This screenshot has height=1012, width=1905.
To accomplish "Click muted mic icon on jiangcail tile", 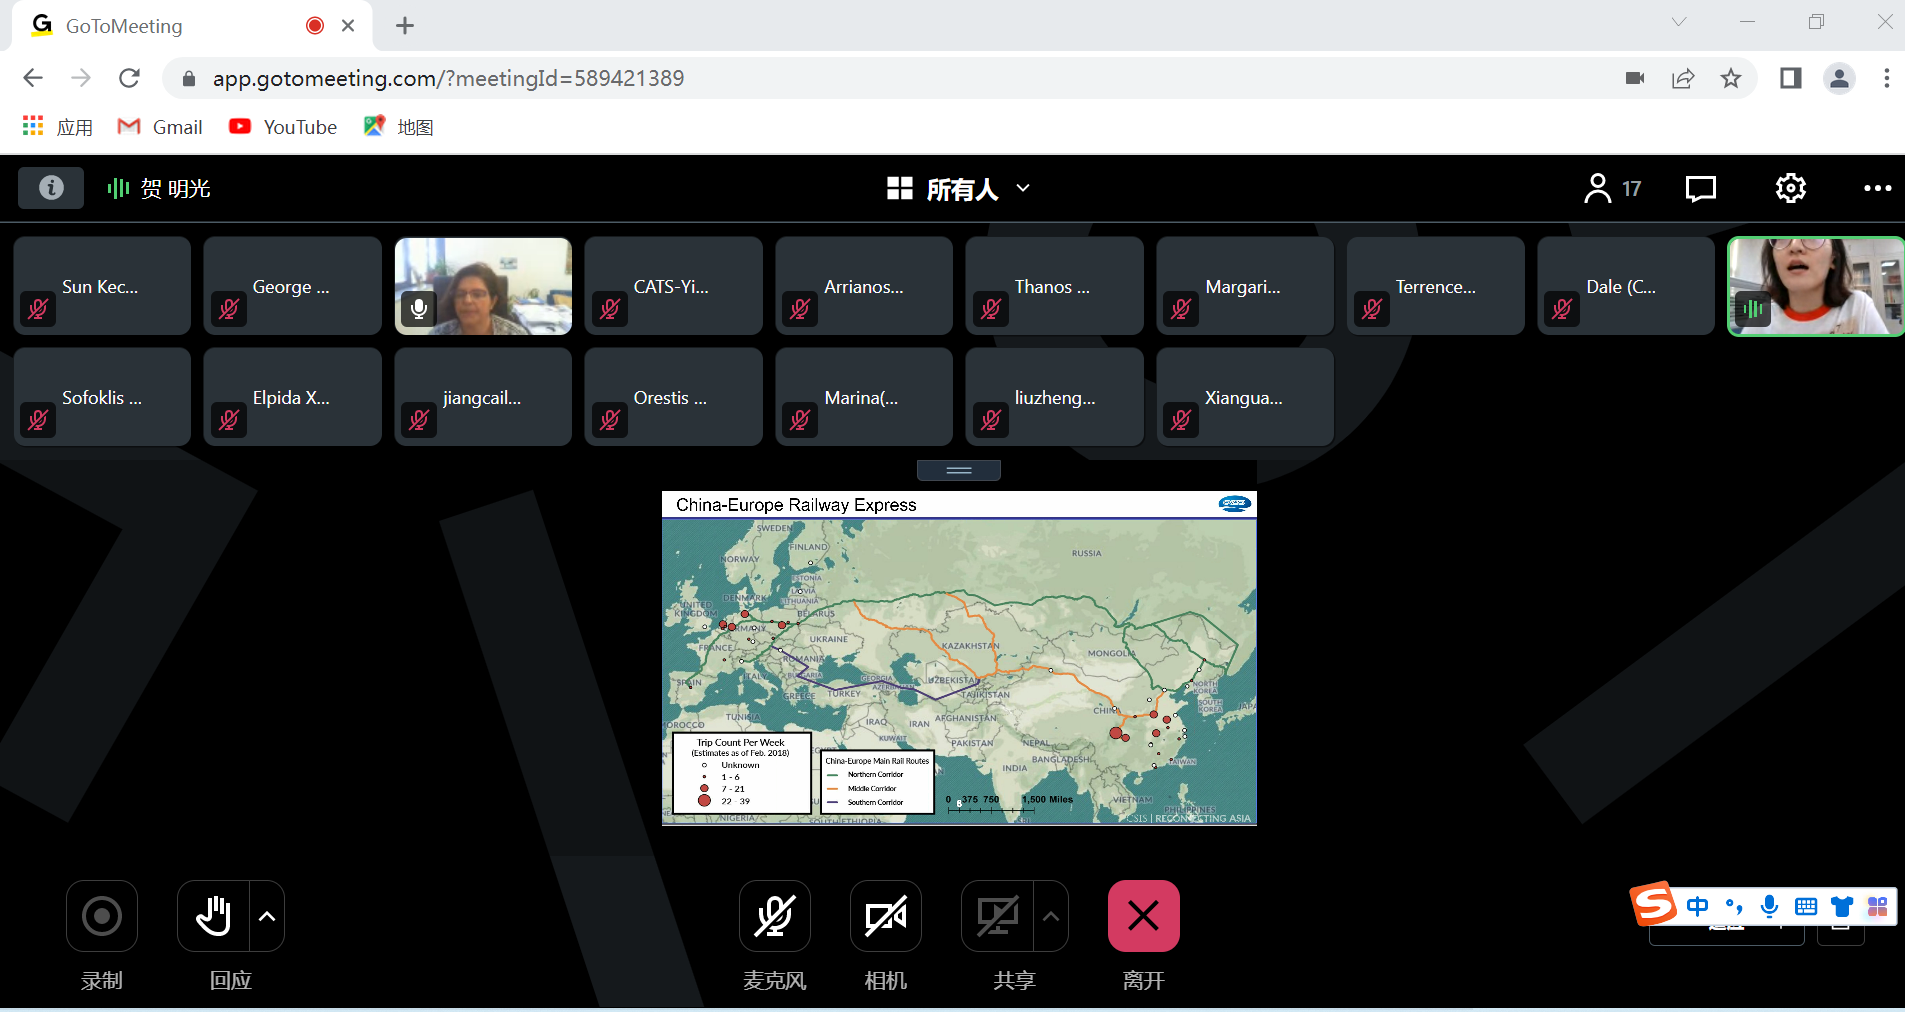I will tap(419, 420).
